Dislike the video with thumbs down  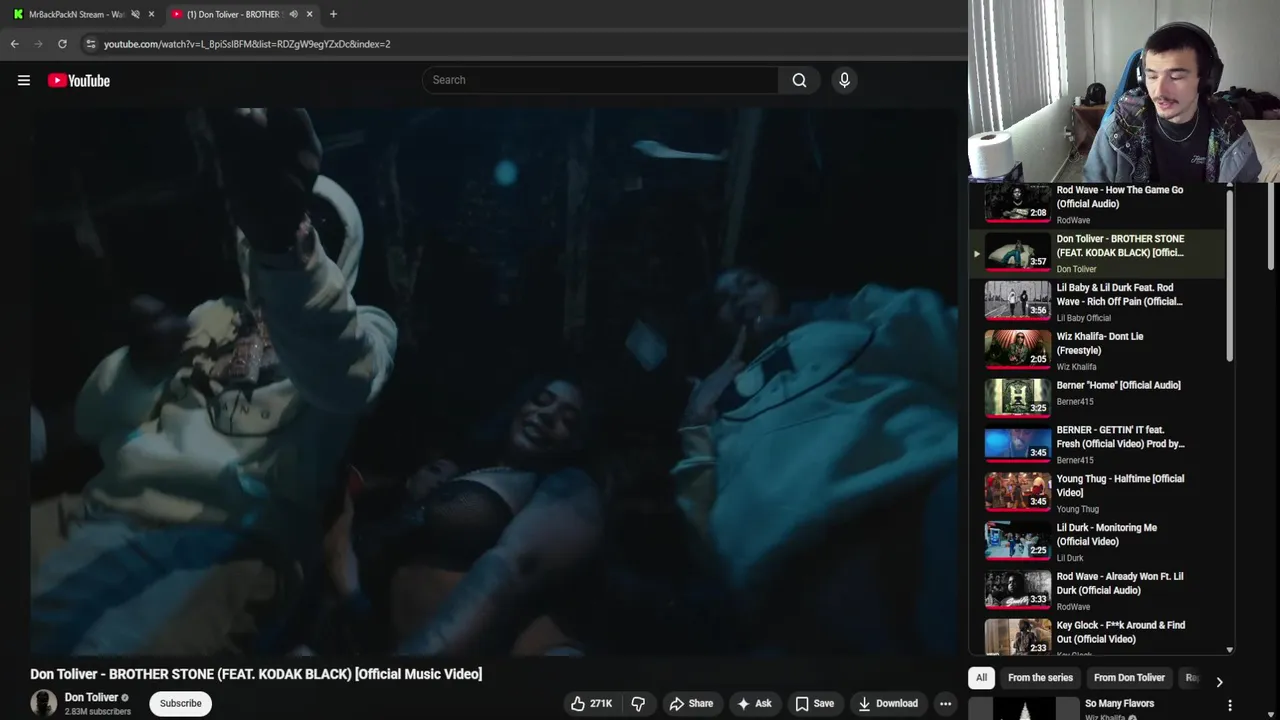[638, 703]
